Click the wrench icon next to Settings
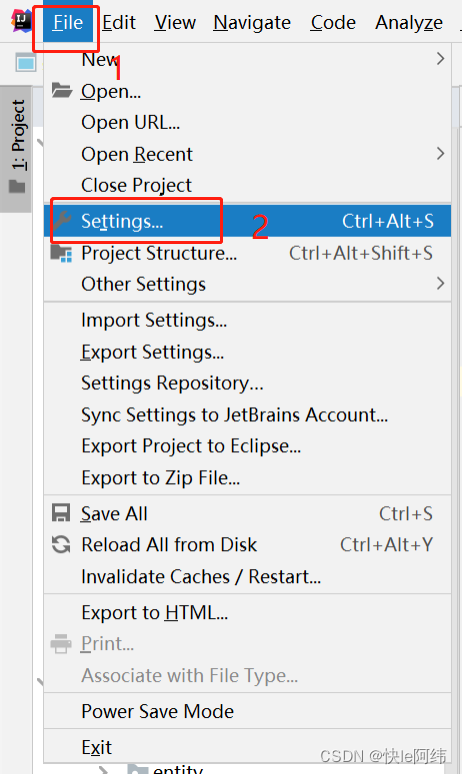The width and height of the screenshot is (462, 774). tap(62, 221)
